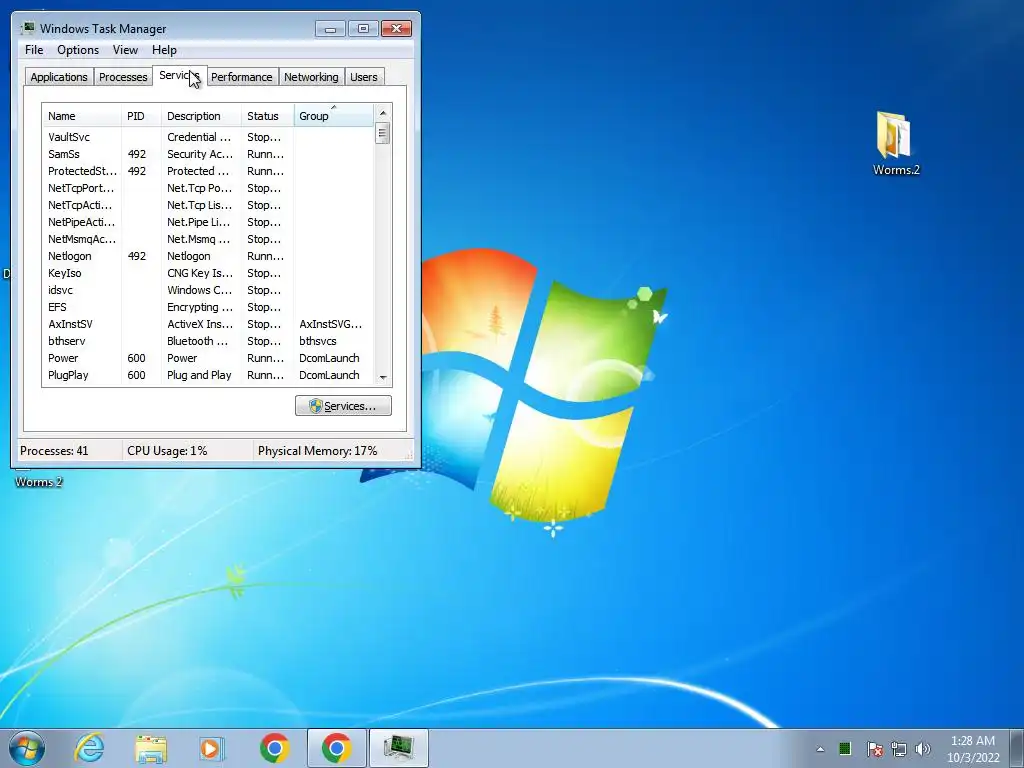Image resolution: width=1024 pixels, height=768 pixels.
Task: Select the PlugPlay service row
Action: tap(208, 375)
